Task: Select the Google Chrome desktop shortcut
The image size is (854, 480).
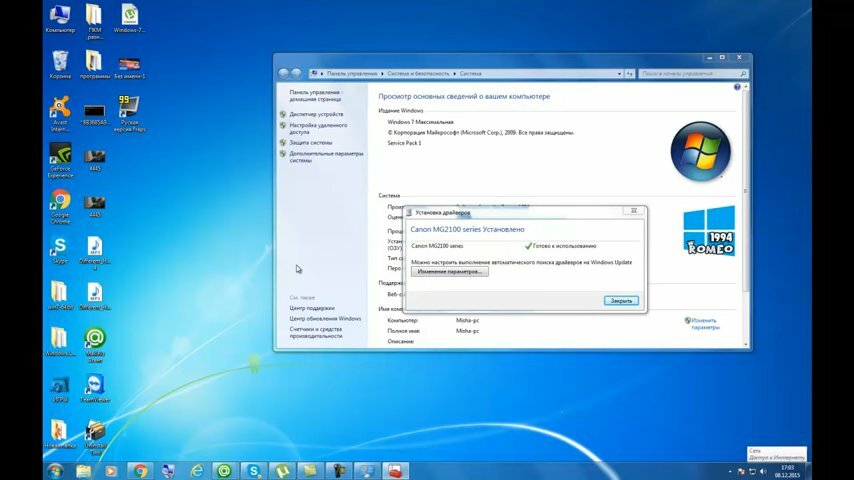Action: click(60, 206)
